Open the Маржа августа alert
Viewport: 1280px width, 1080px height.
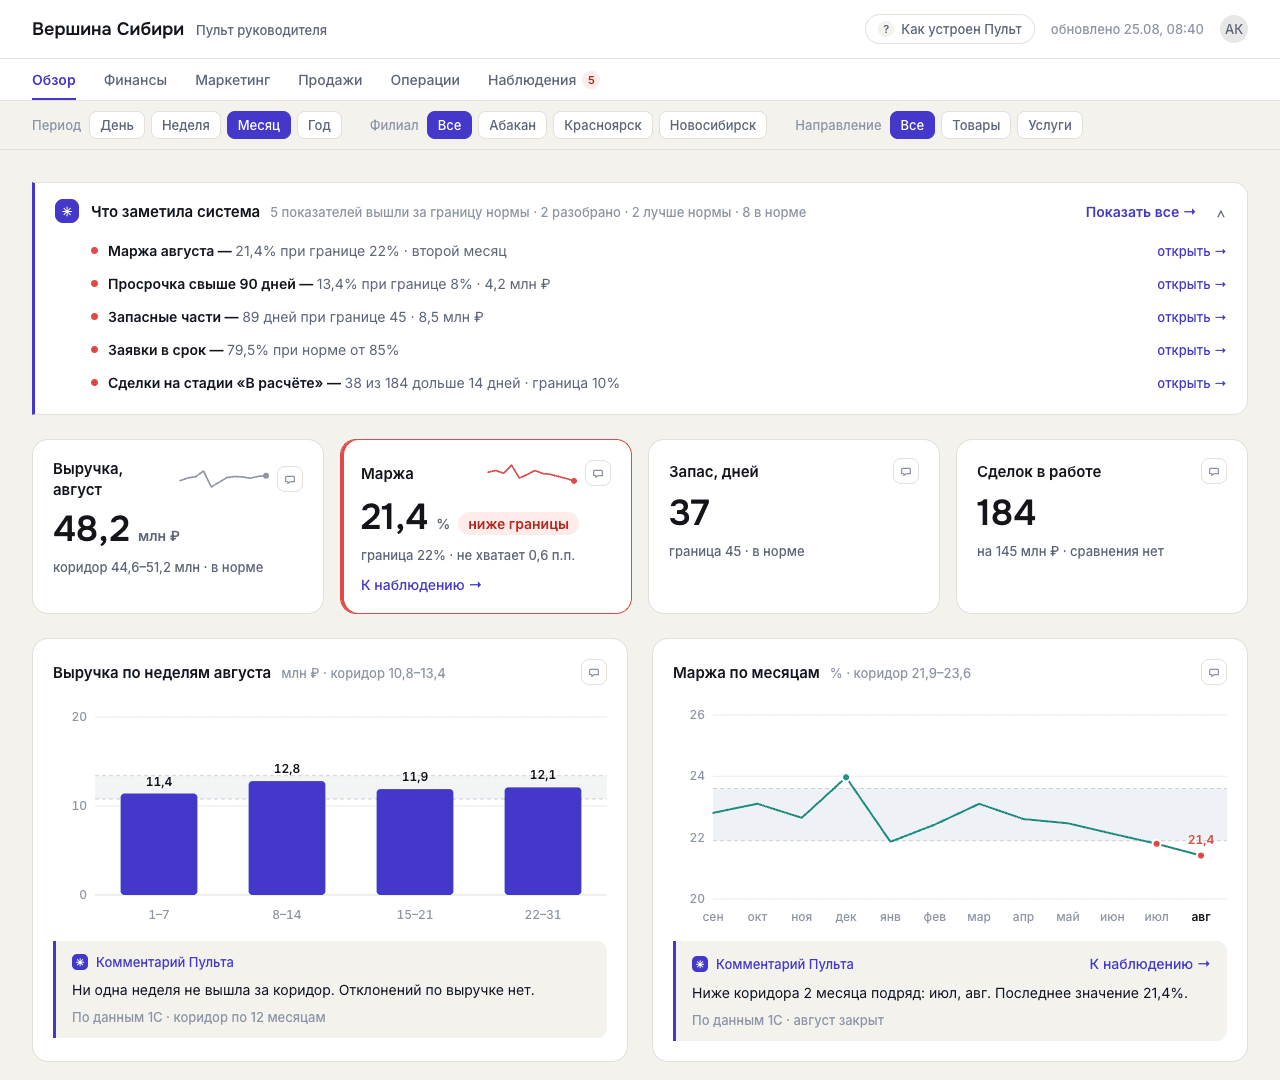(x=1191, y=251)
